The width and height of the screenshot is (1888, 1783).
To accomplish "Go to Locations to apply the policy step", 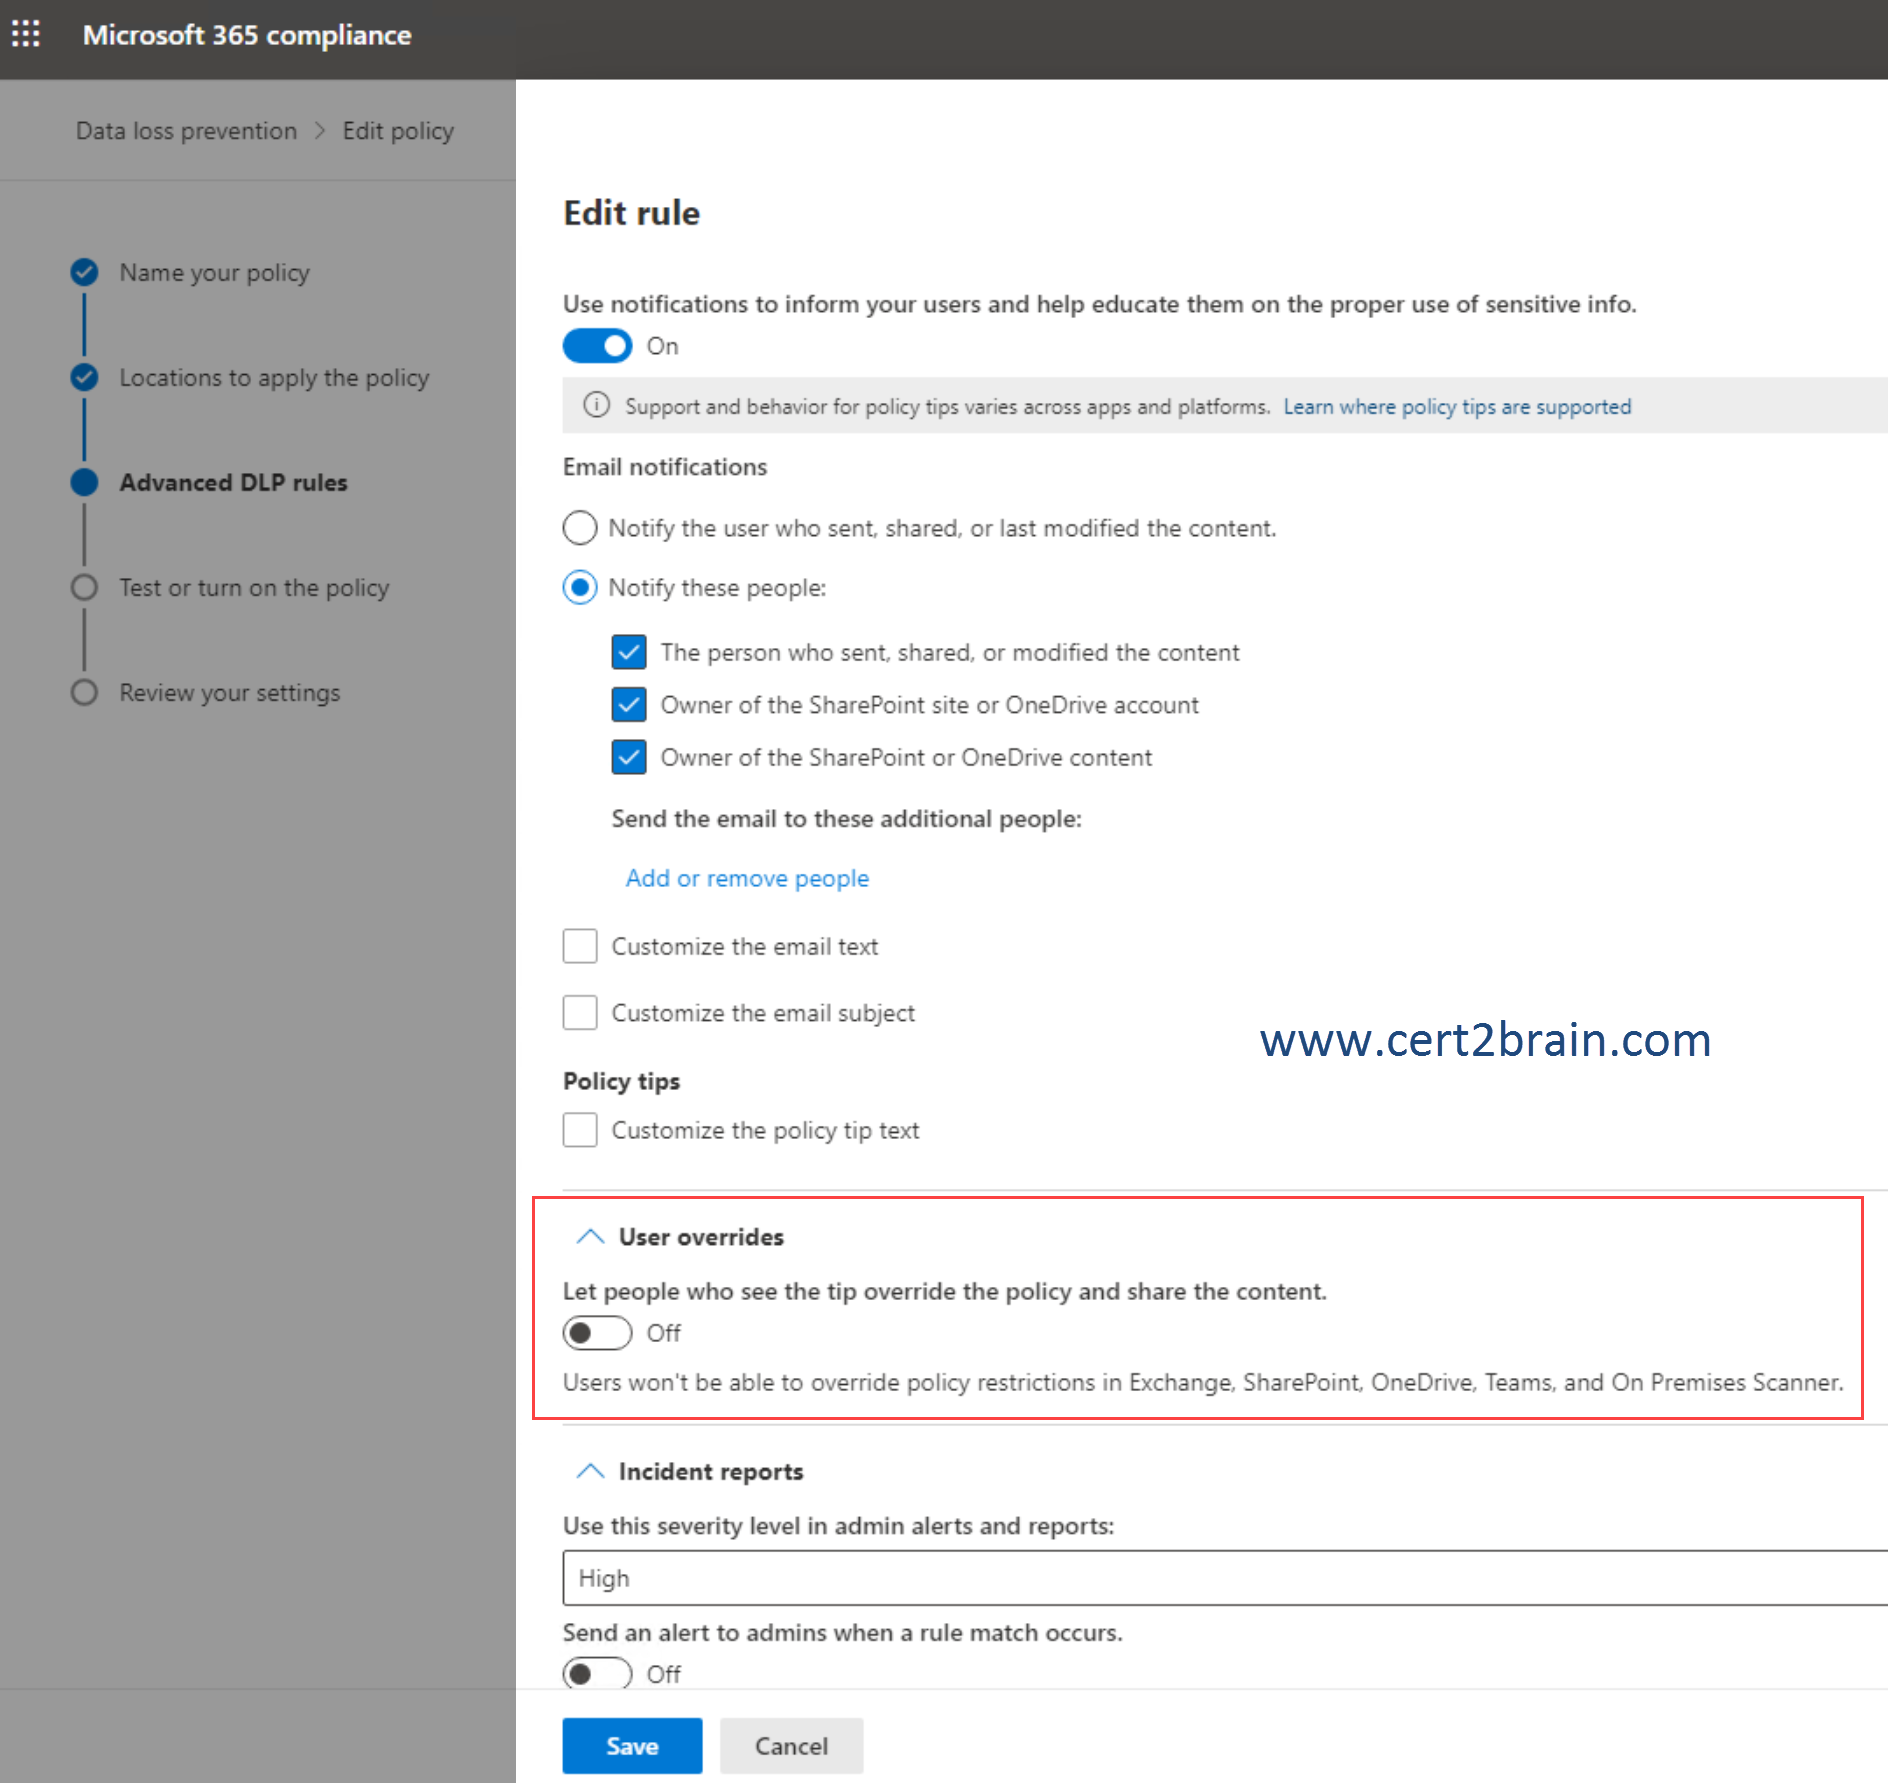I will [274, 378].
